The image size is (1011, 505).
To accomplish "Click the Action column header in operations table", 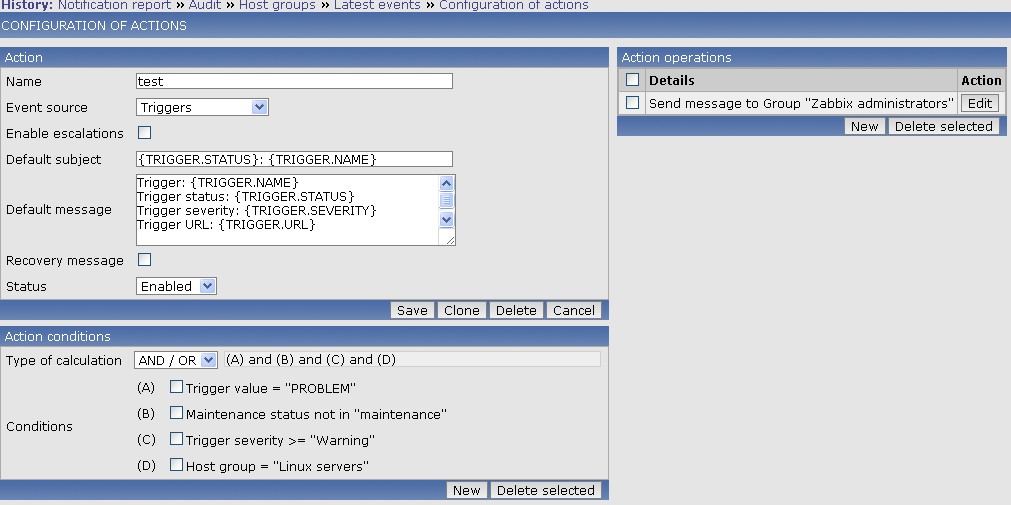I will click(x=981, y=81).
